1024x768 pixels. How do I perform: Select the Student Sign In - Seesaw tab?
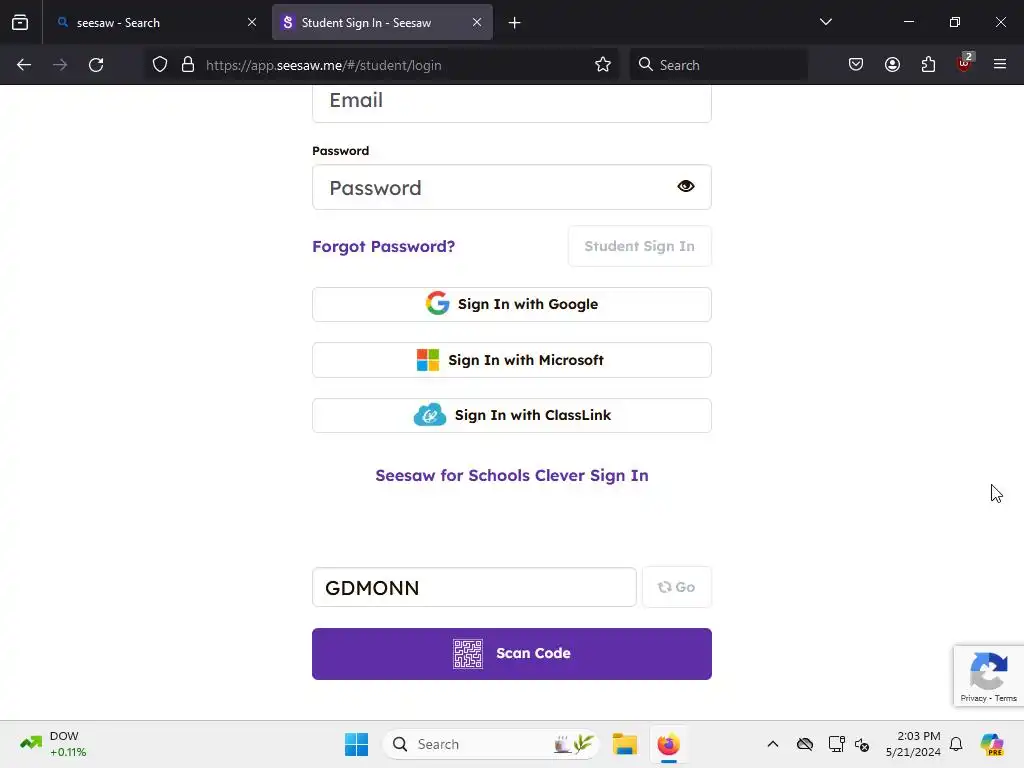[x=382, y=22]
